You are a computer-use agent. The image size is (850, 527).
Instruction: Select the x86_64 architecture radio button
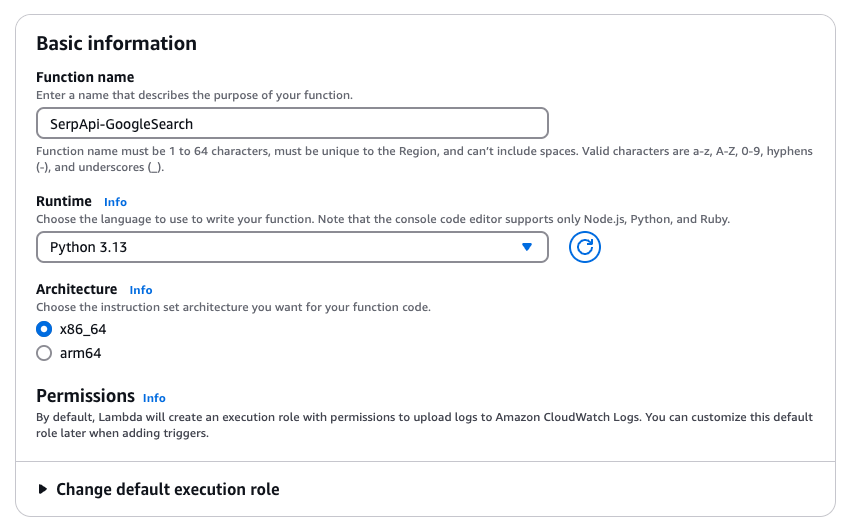[x=44, y=329]
